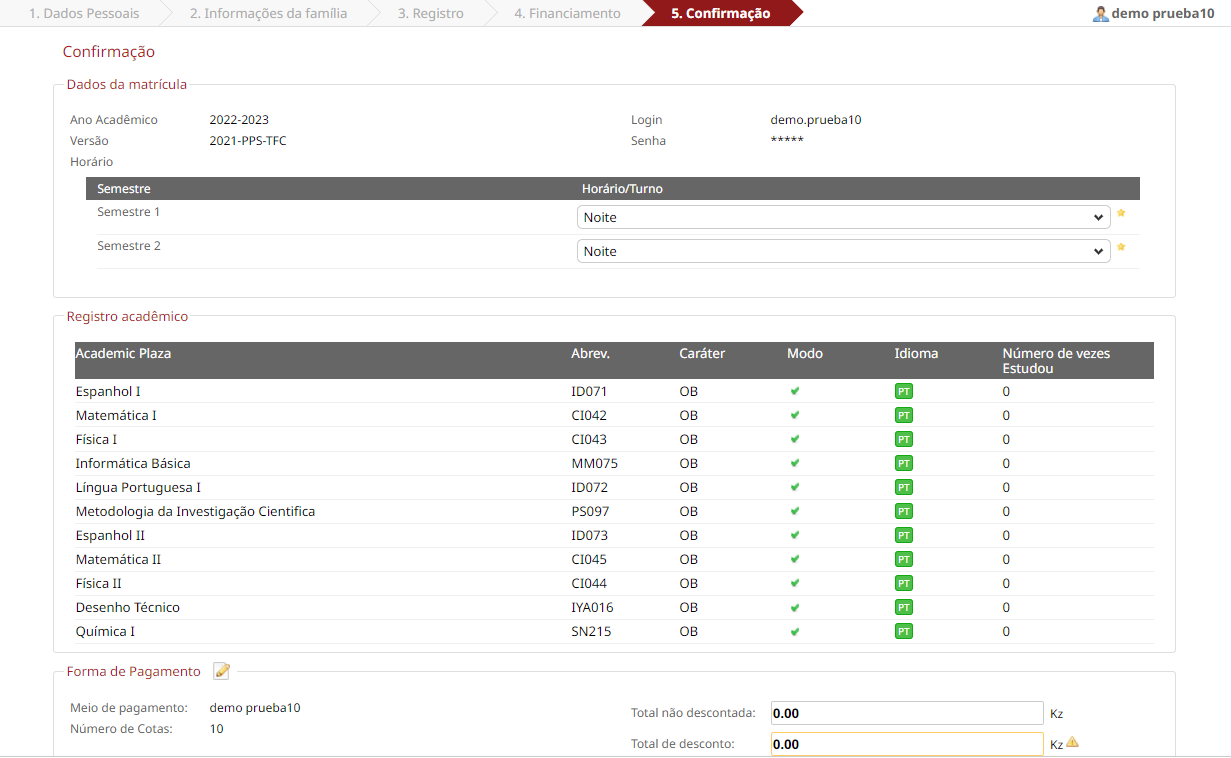Click the PT language badge for Espanhol I
The height and width of the screenshot is (758, 1231).
point(903,391)
